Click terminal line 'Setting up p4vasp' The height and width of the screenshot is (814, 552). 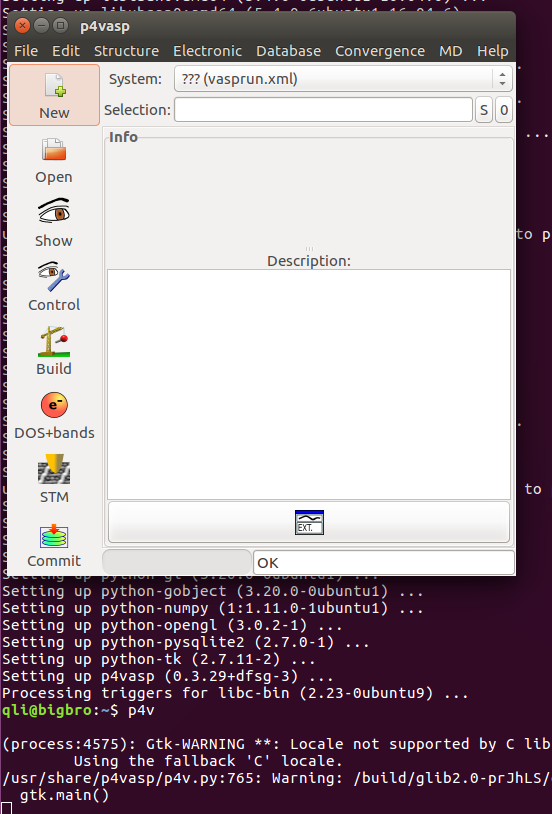click(168, 676)
